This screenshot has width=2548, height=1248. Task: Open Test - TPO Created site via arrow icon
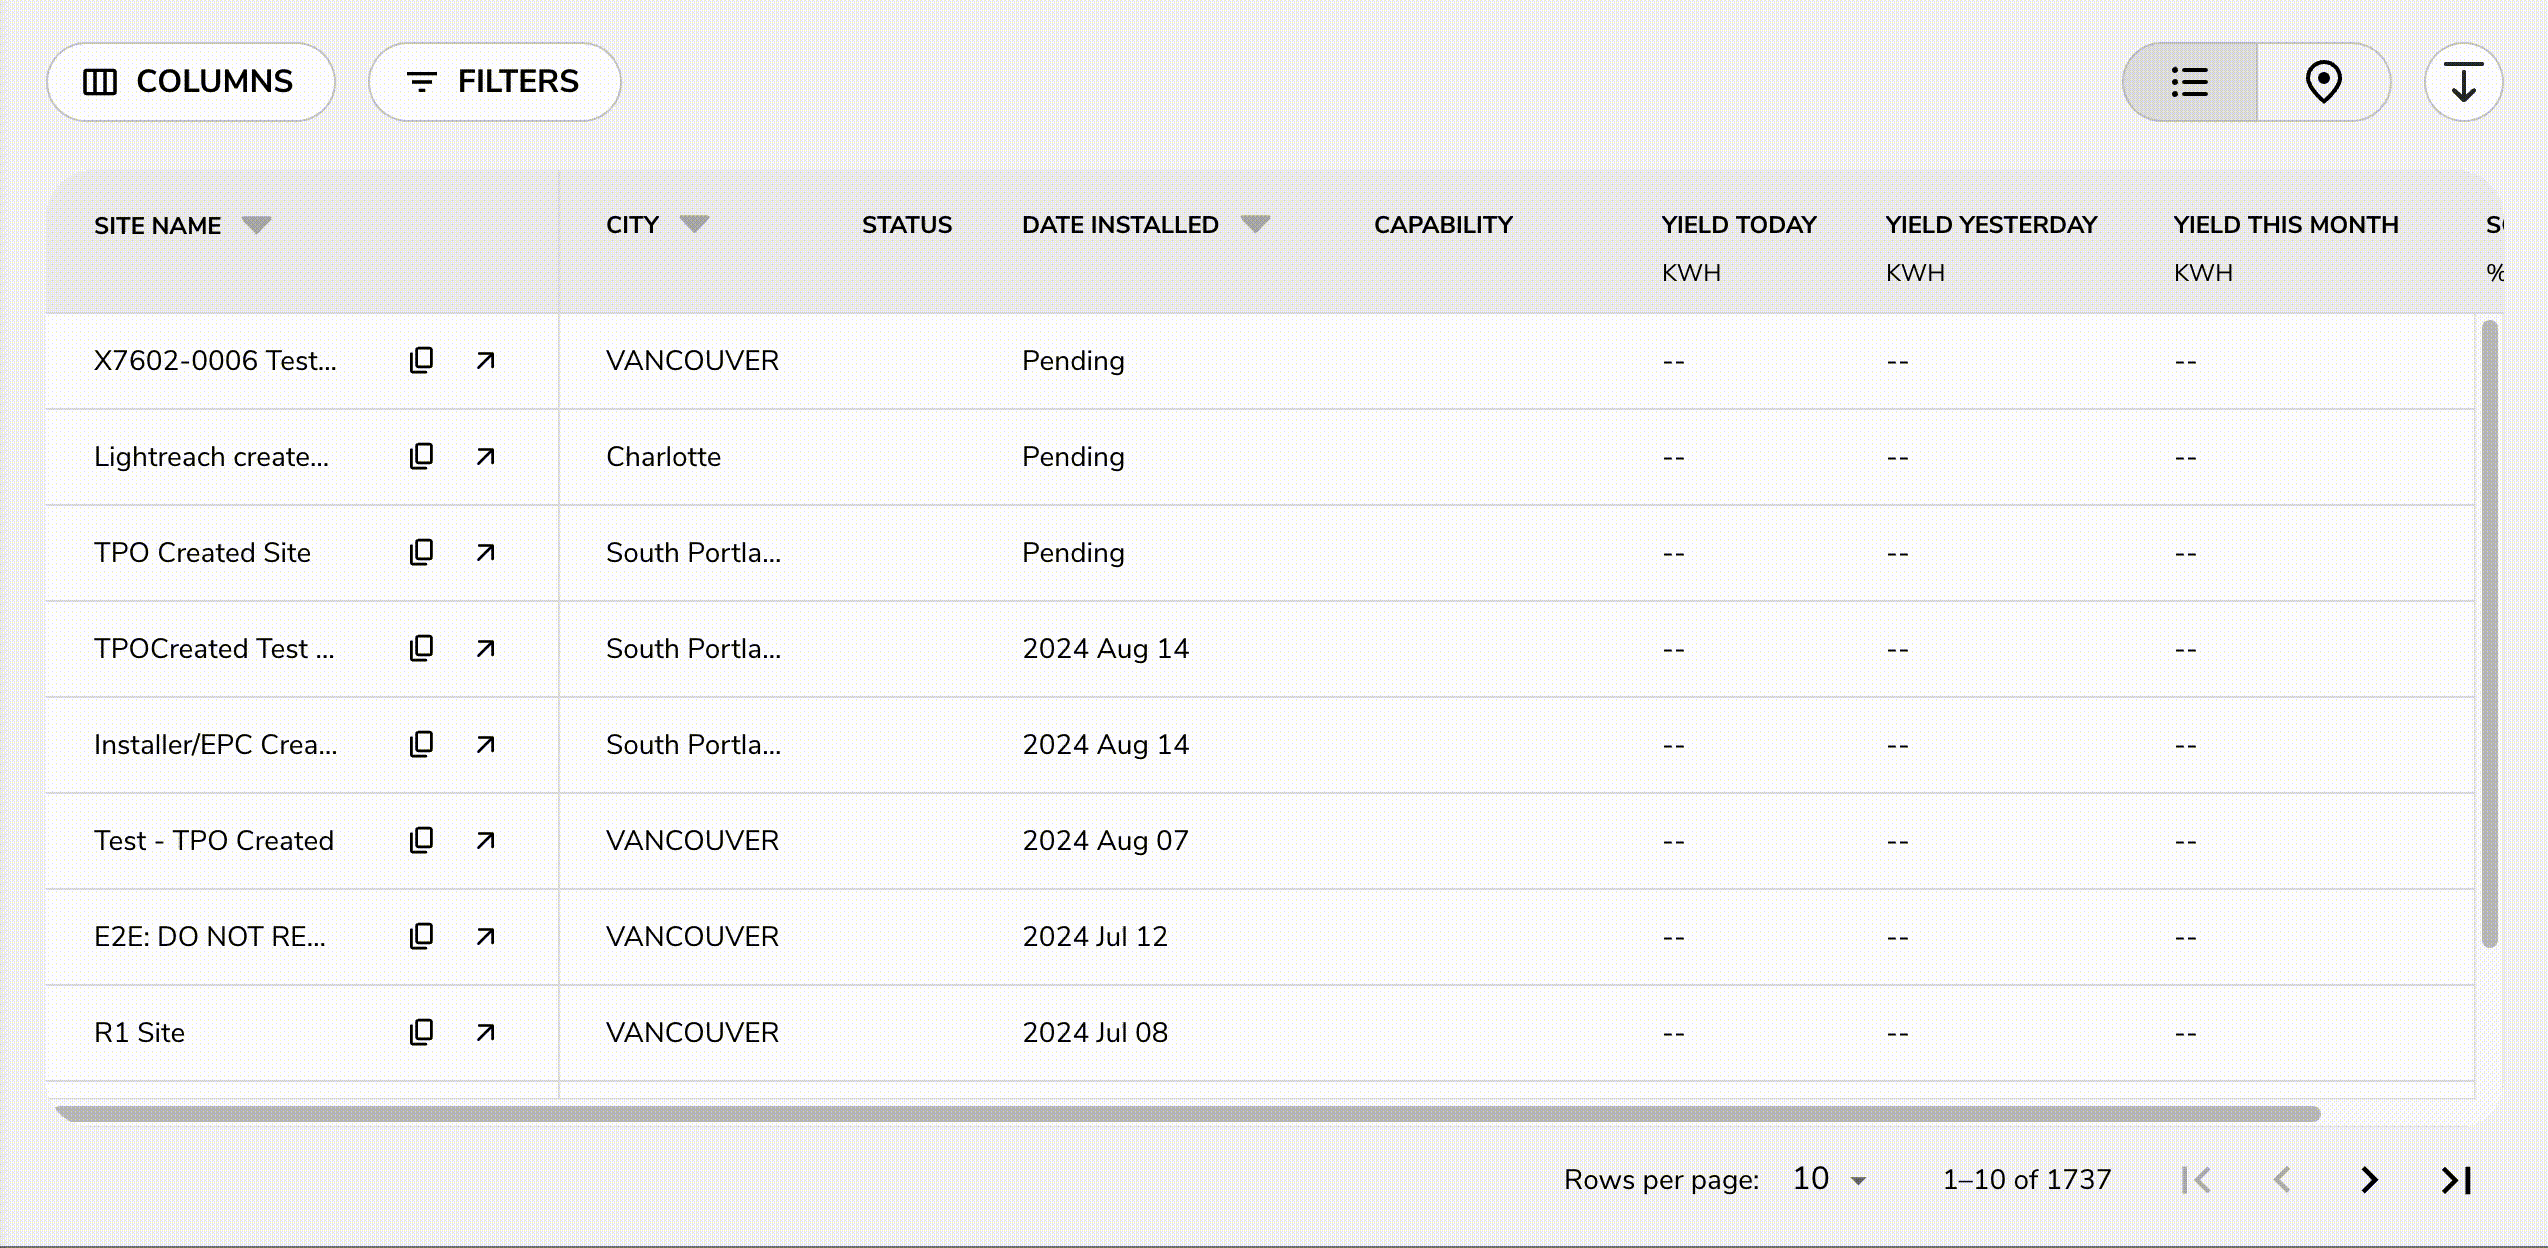(x=485, y=840)
